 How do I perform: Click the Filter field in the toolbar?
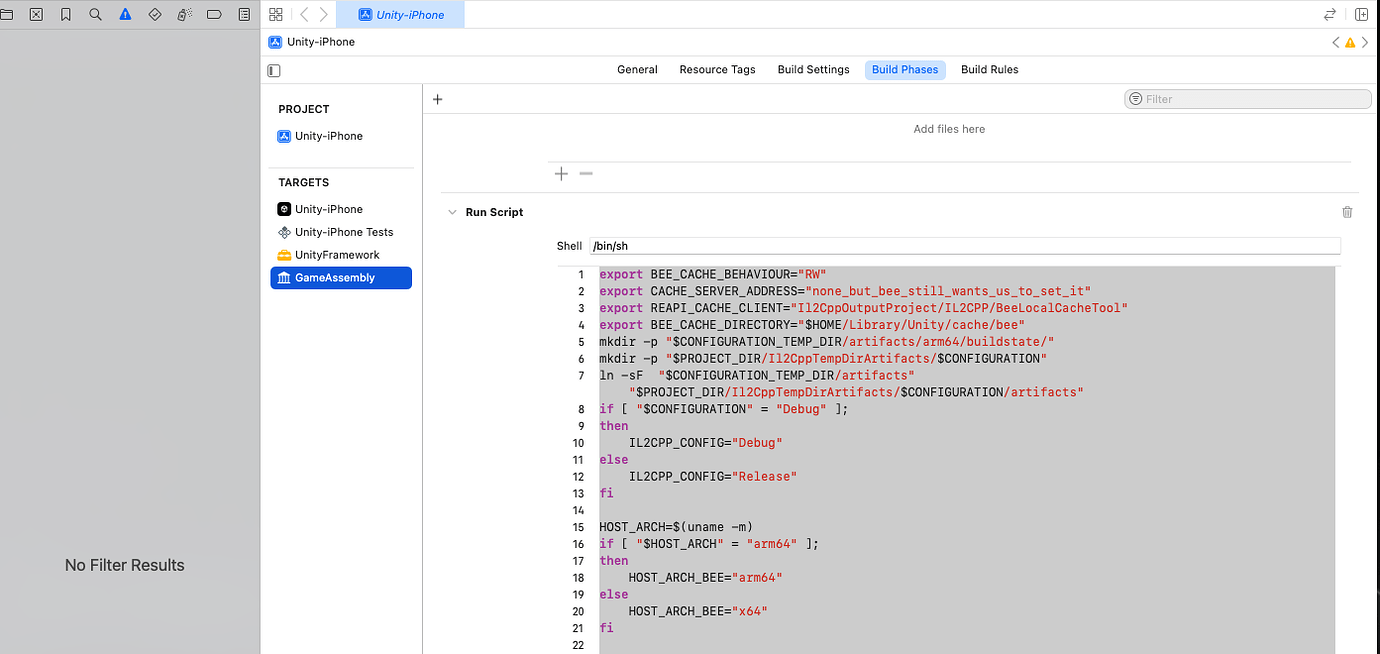pyautogui.click(x=1247, y=98)
